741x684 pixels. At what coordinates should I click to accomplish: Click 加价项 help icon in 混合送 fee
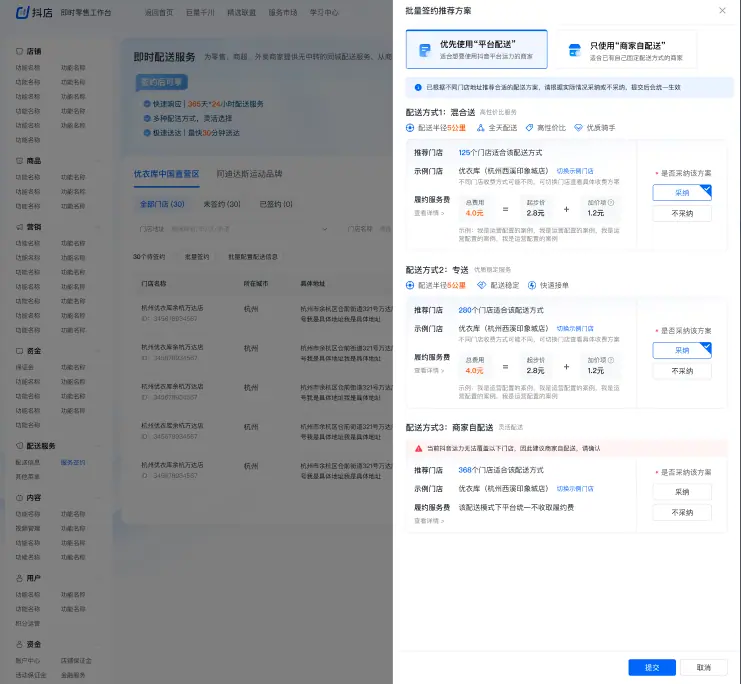[611, 202]
